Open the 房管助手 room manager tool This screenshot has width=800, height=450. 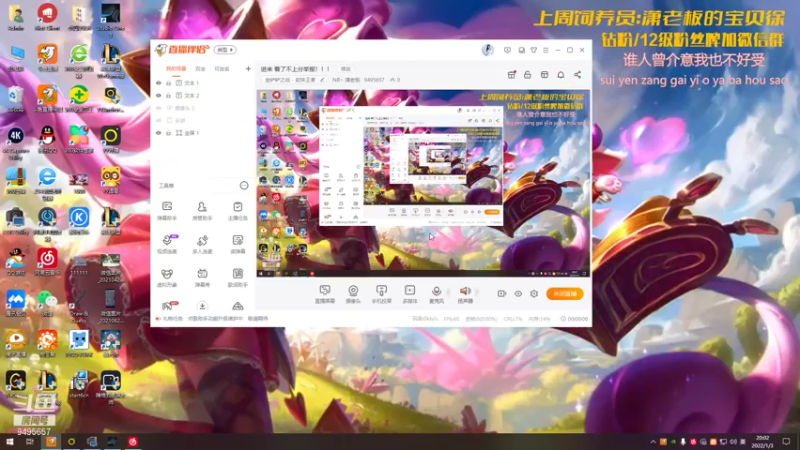point(202,211)
